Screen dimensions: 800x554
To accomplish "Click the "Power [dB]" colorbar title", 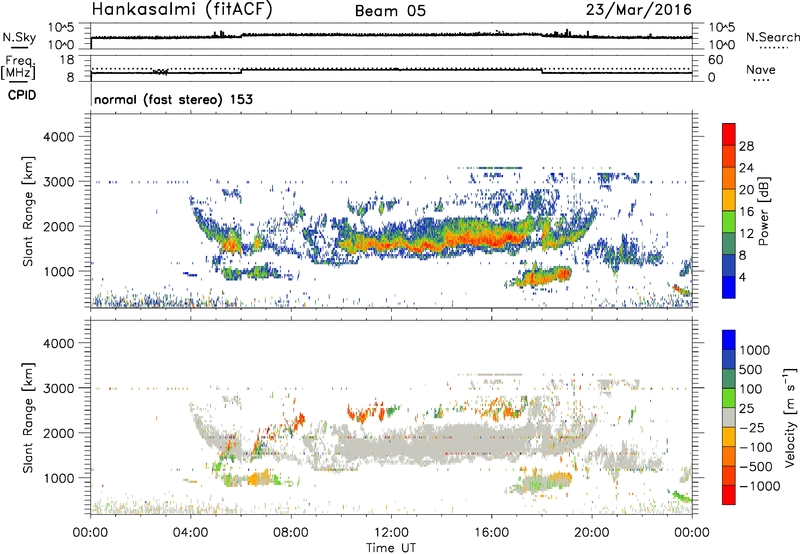I will click(763, 211).
